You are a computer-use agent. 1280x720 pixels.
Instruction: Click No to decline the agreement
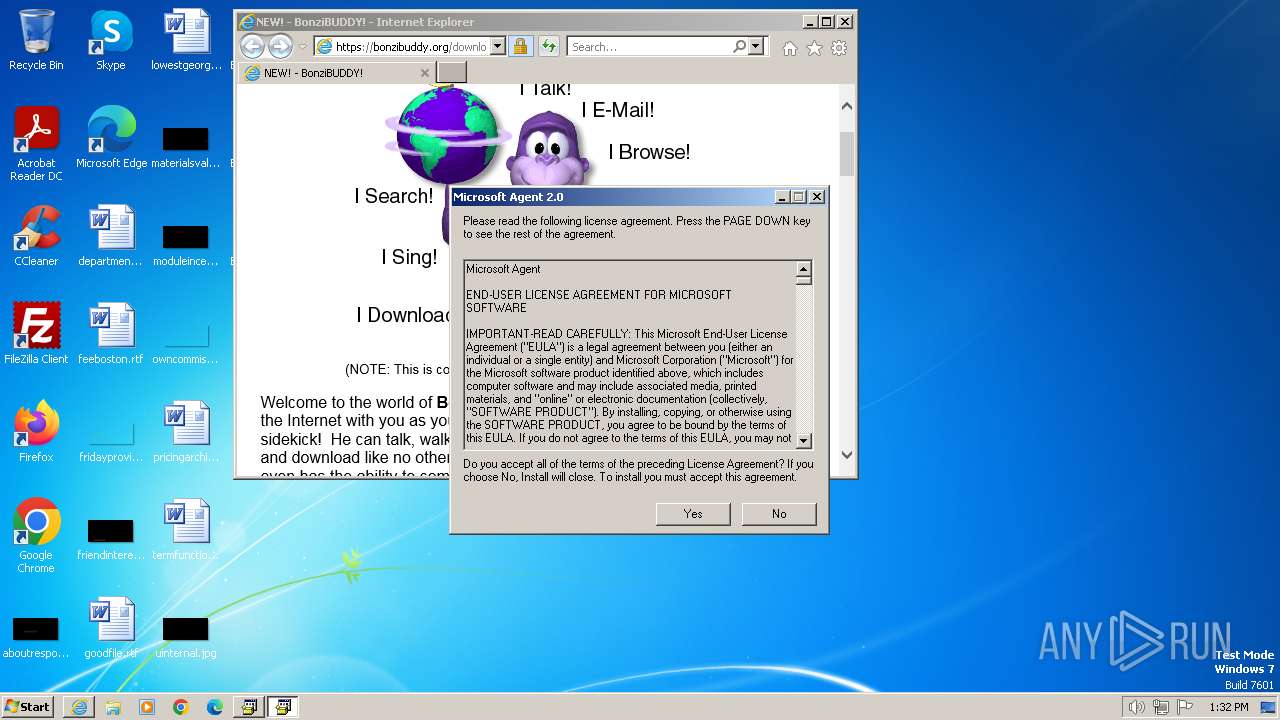click(x=779, y=513)
